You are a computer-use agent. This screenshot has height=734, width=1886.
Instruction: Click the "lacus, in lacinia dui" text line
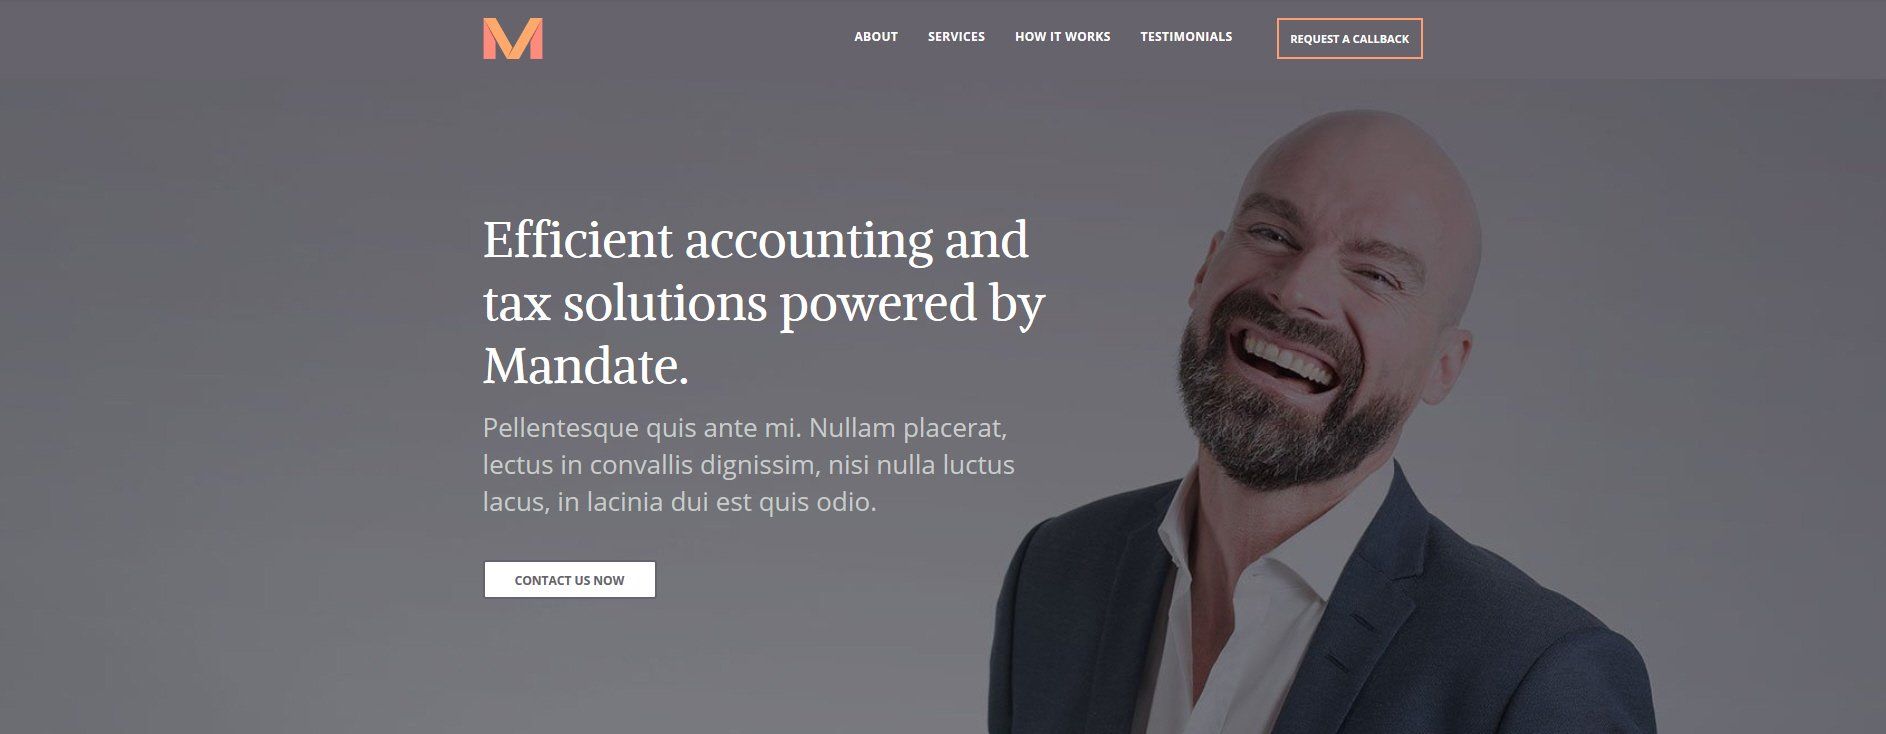pos(679,502)
